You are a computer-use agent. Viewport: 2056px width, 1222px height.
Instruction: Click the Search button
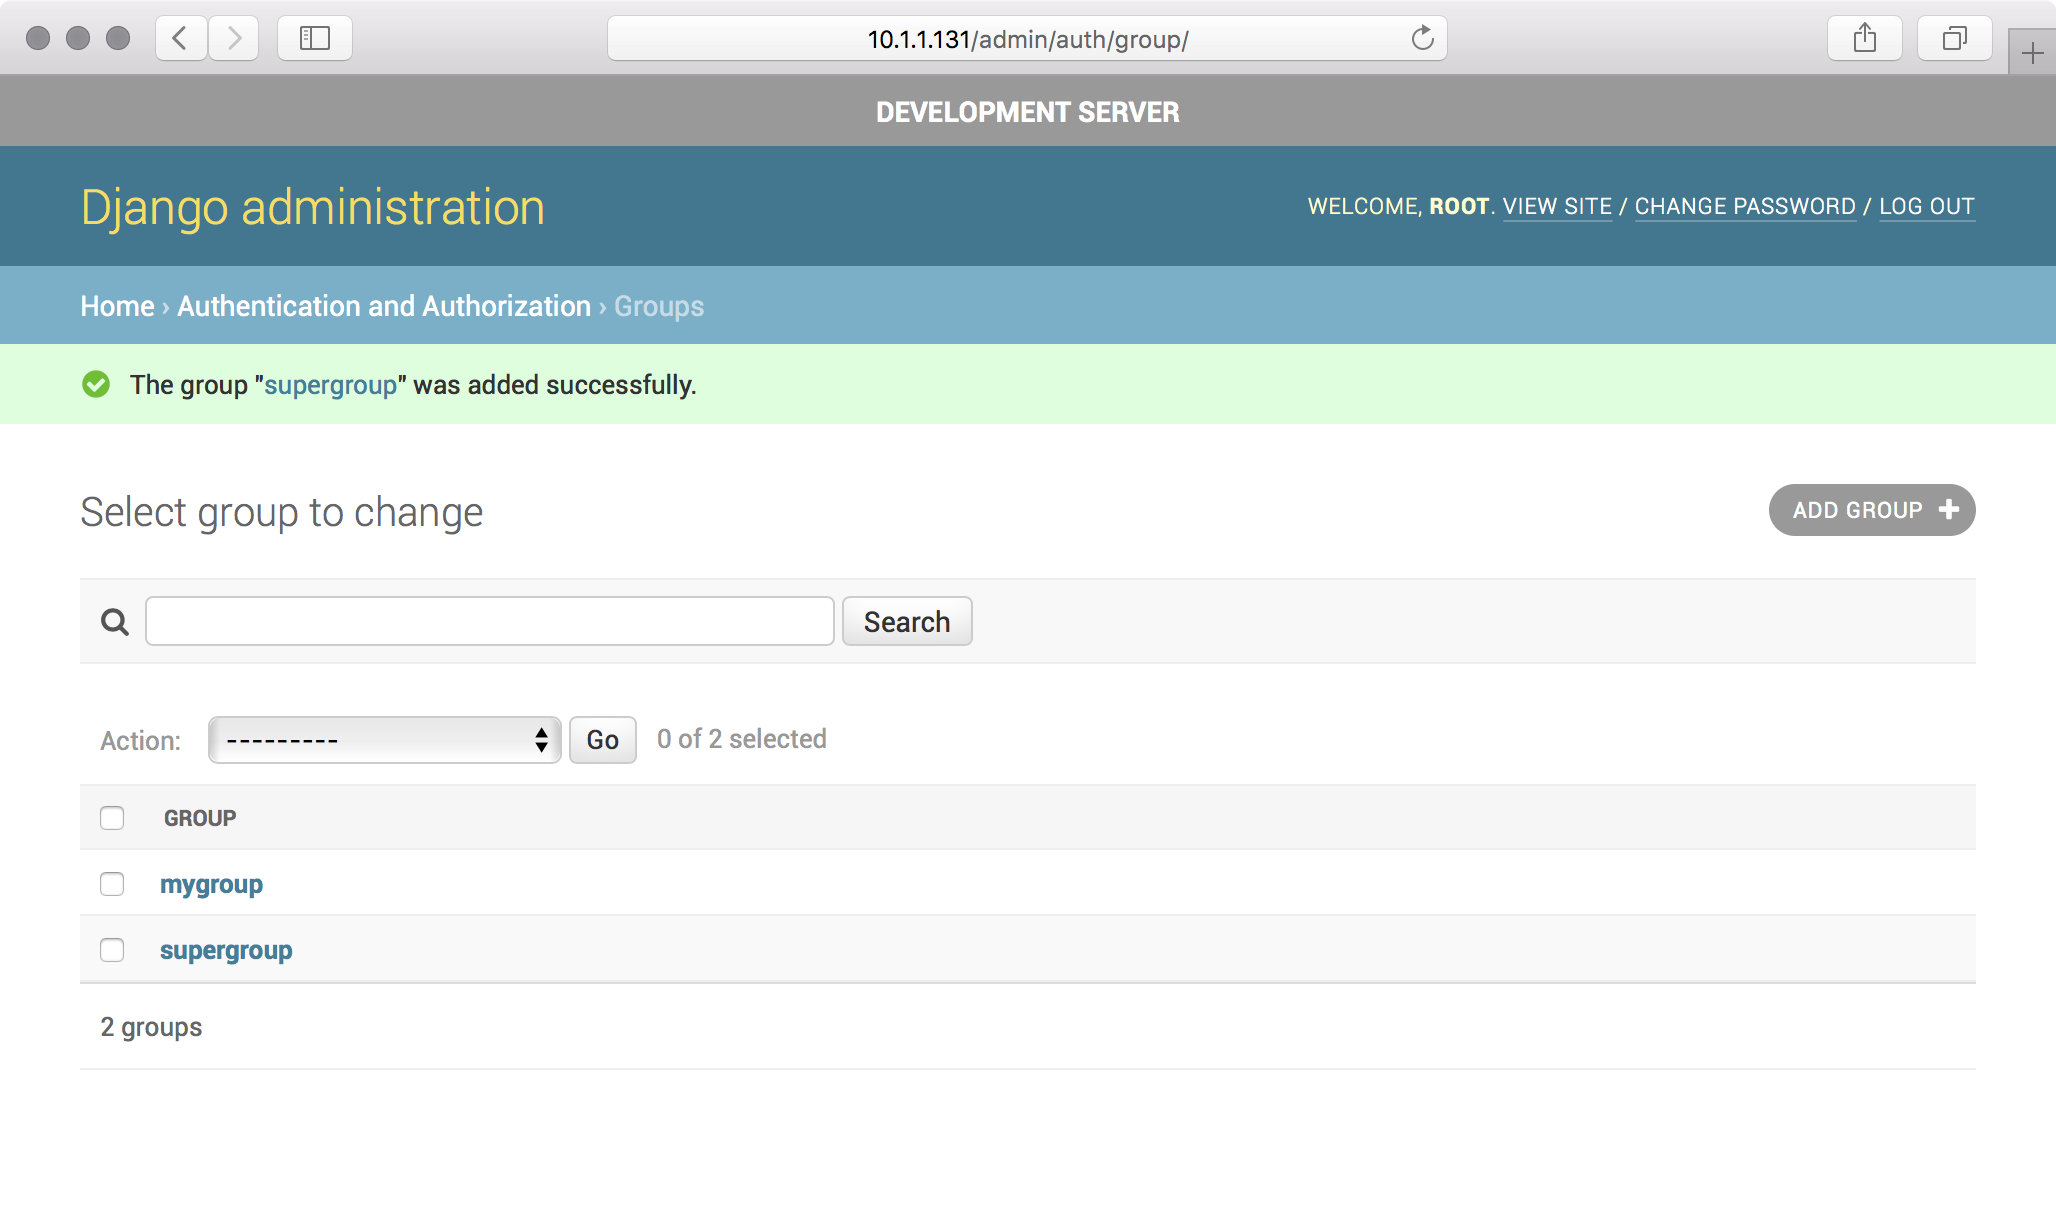coord(906,622)
